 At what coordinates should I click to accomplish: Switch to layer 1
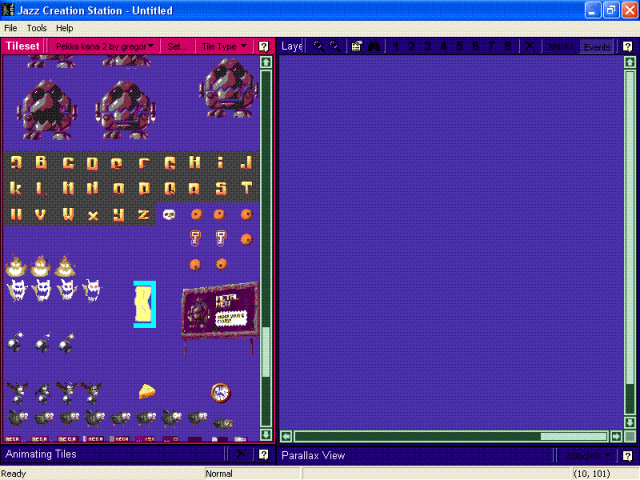(396, 47)
